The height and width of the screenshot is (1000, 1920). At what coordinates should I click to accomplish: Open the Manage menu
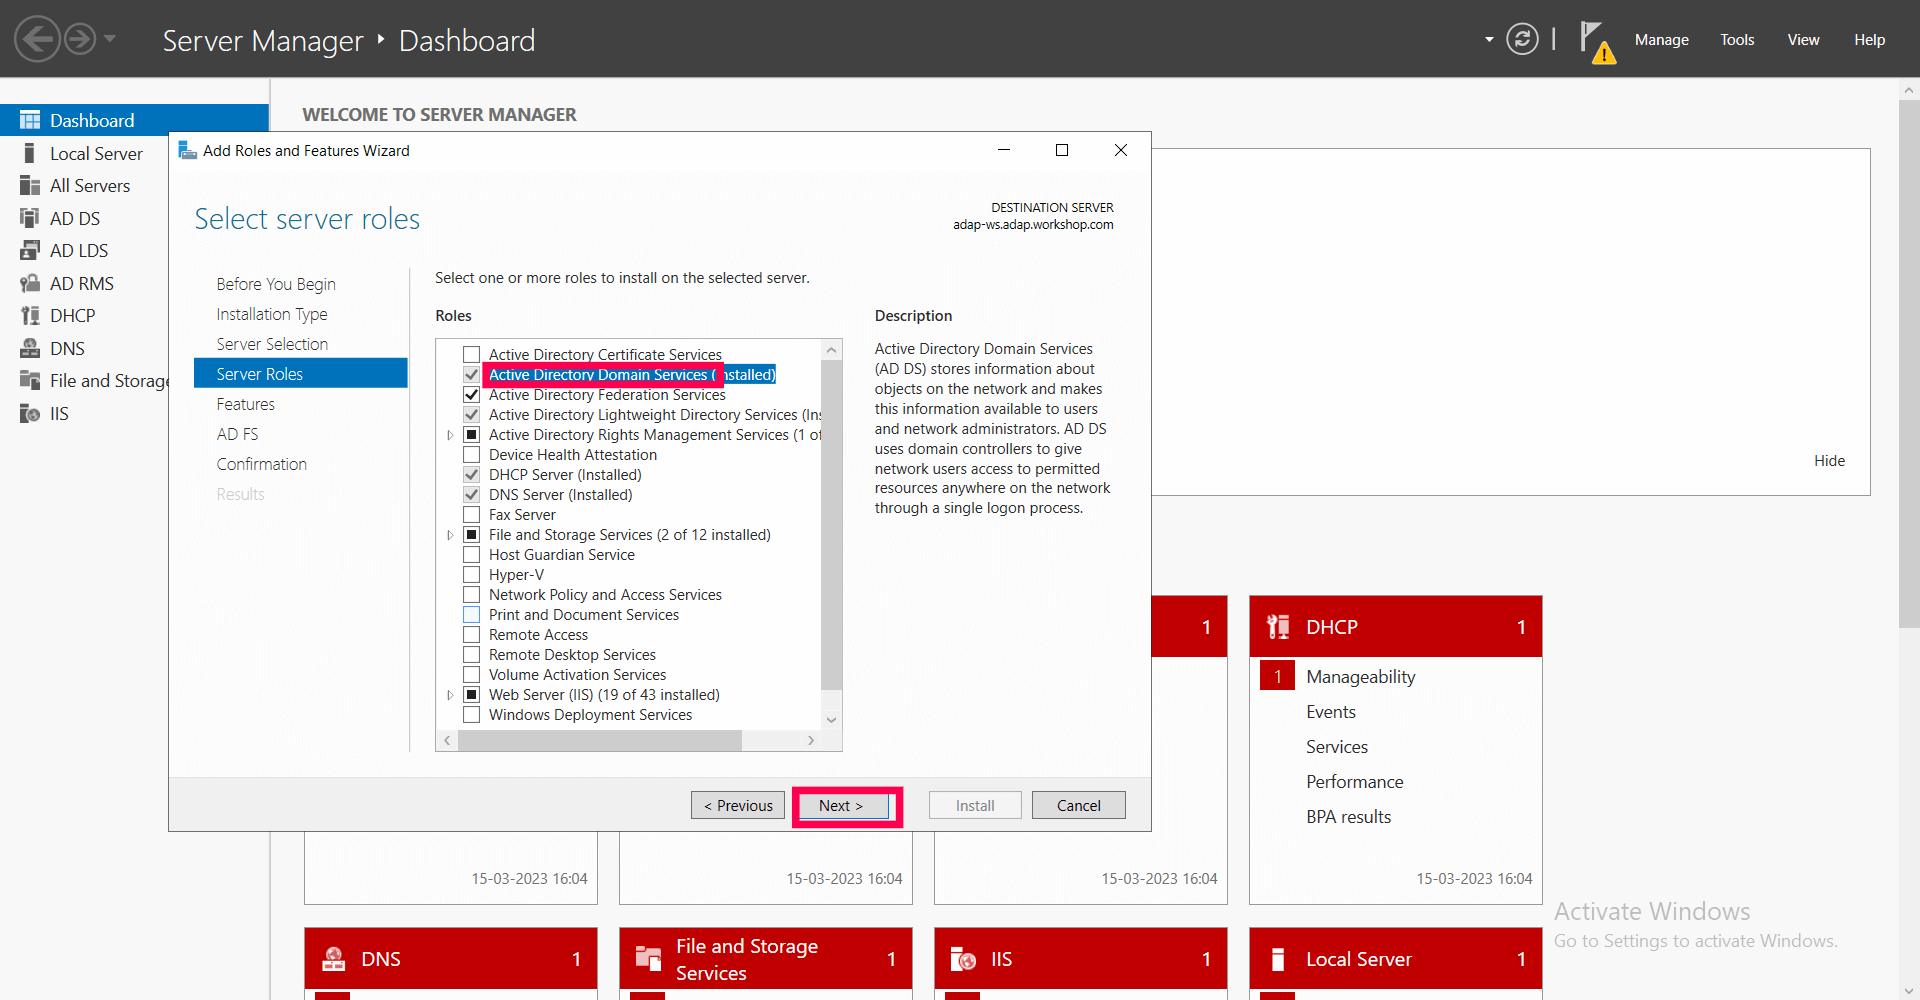[x=1661, y=40]
